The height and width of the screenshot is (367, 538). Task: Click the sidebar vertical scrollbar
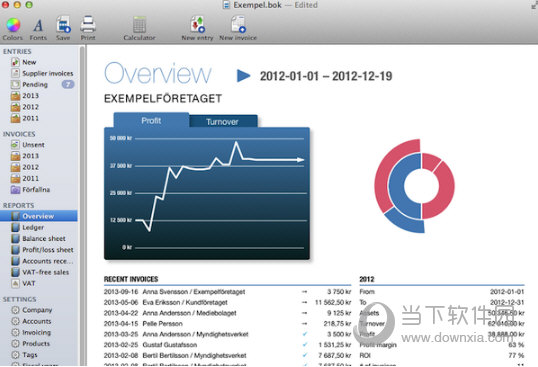(82, 206)
